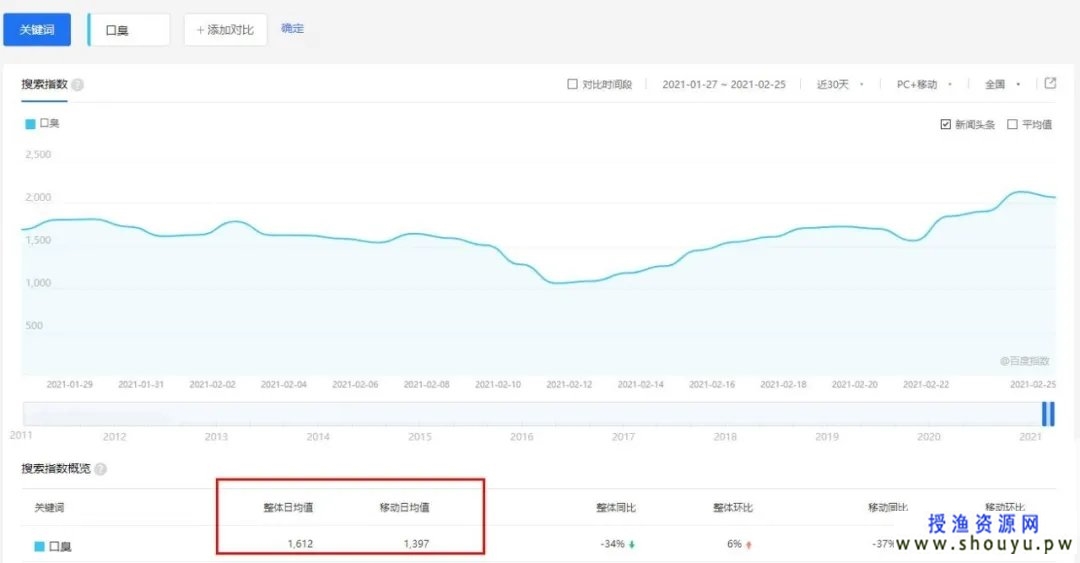Viewport: 1080px width, 563px height.
Task: Enable the 对比时间段 checkbox
Action: pyautogui.click(x=572, y=85)
